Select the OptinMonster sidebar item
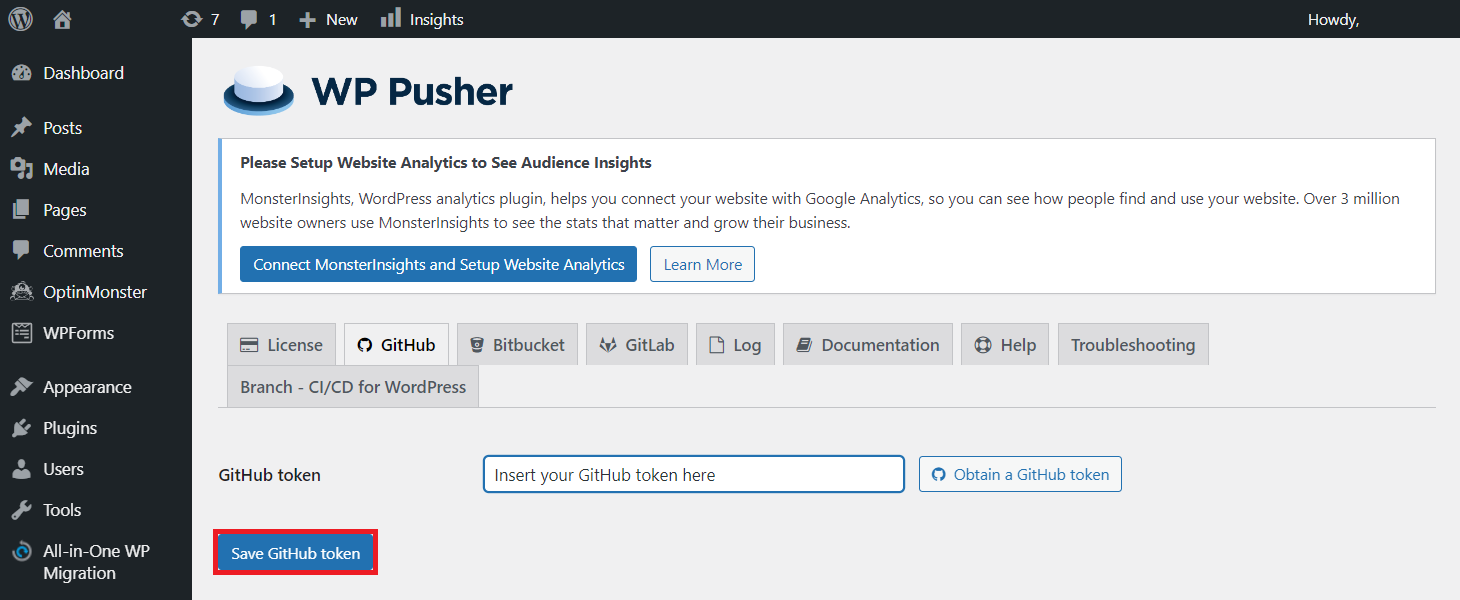 coord(94,292)
